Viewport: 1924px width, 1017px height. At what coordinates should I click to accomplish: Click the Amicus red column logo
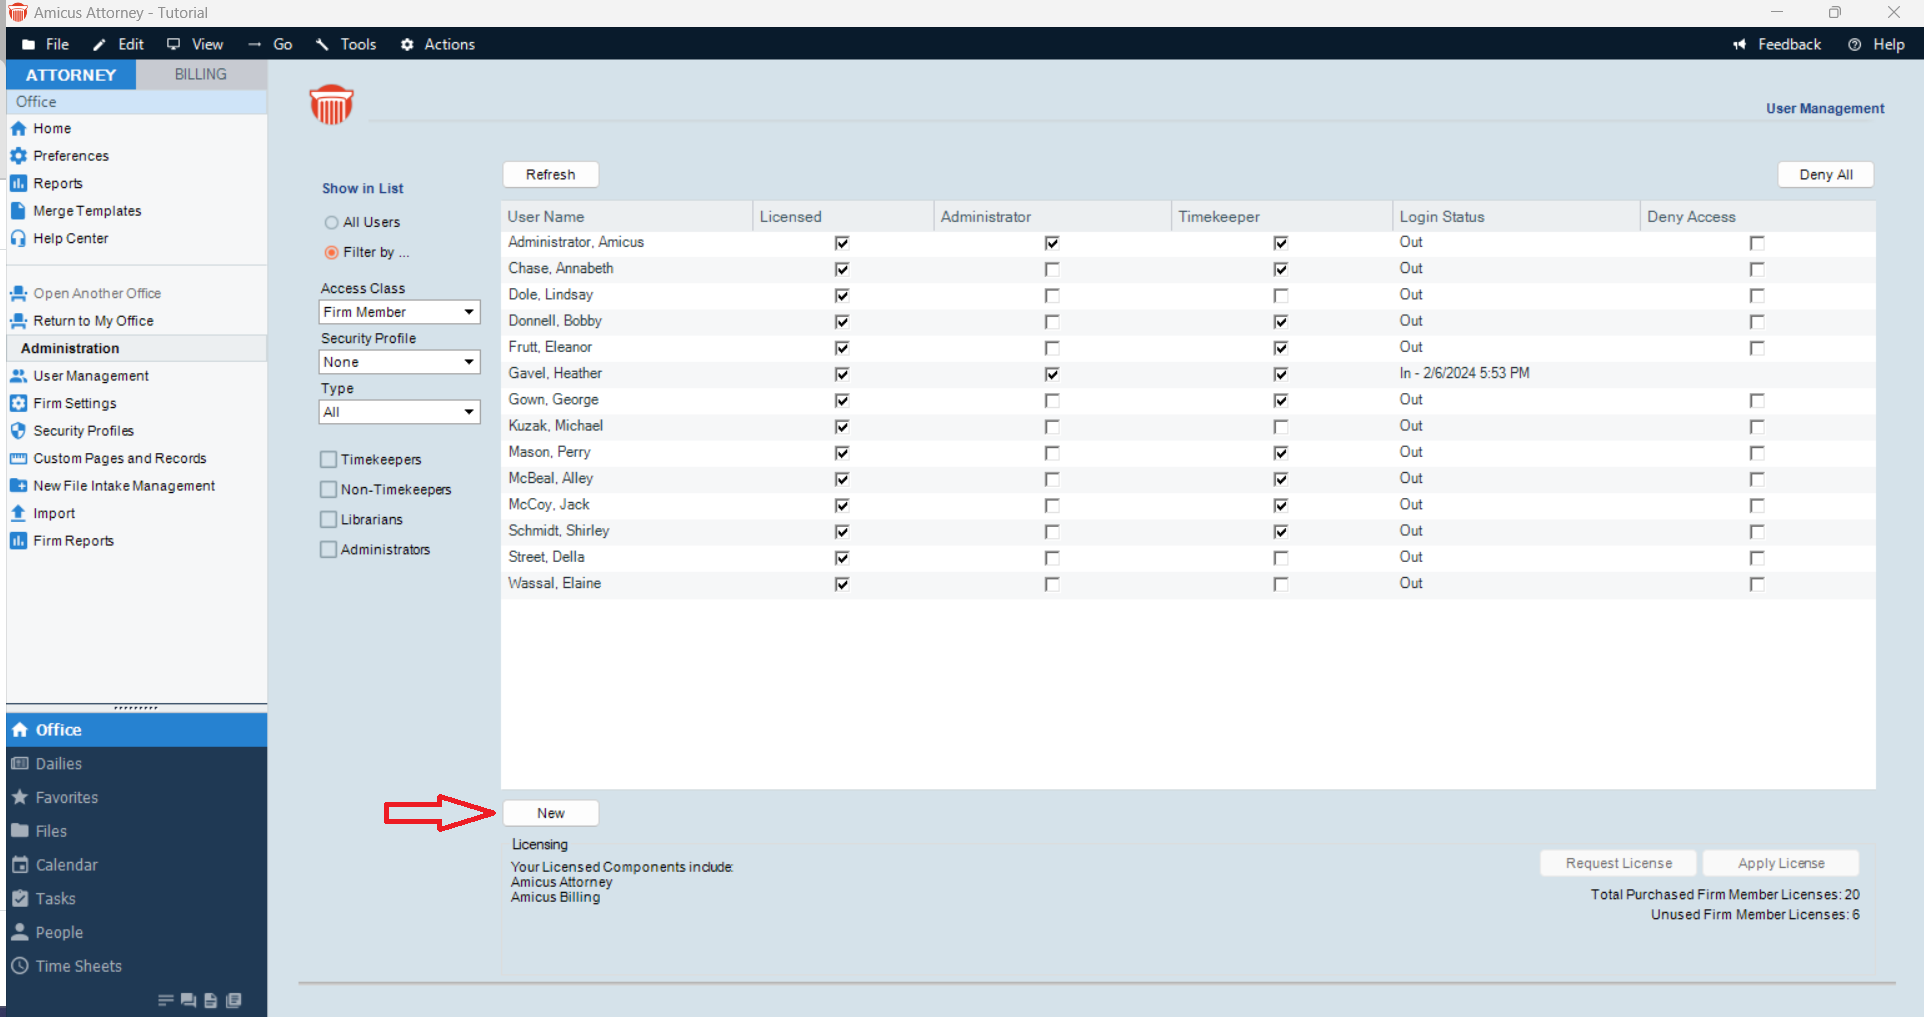(332, 105)
